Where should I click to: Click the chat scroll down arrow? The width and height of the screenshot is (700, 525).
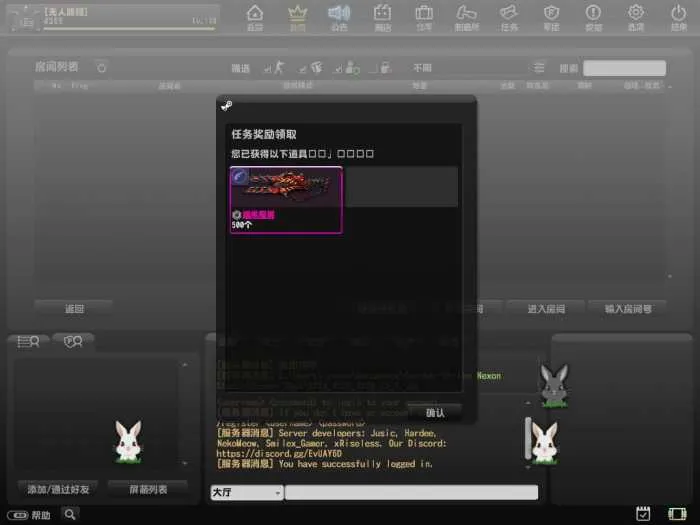coord(528,467)
